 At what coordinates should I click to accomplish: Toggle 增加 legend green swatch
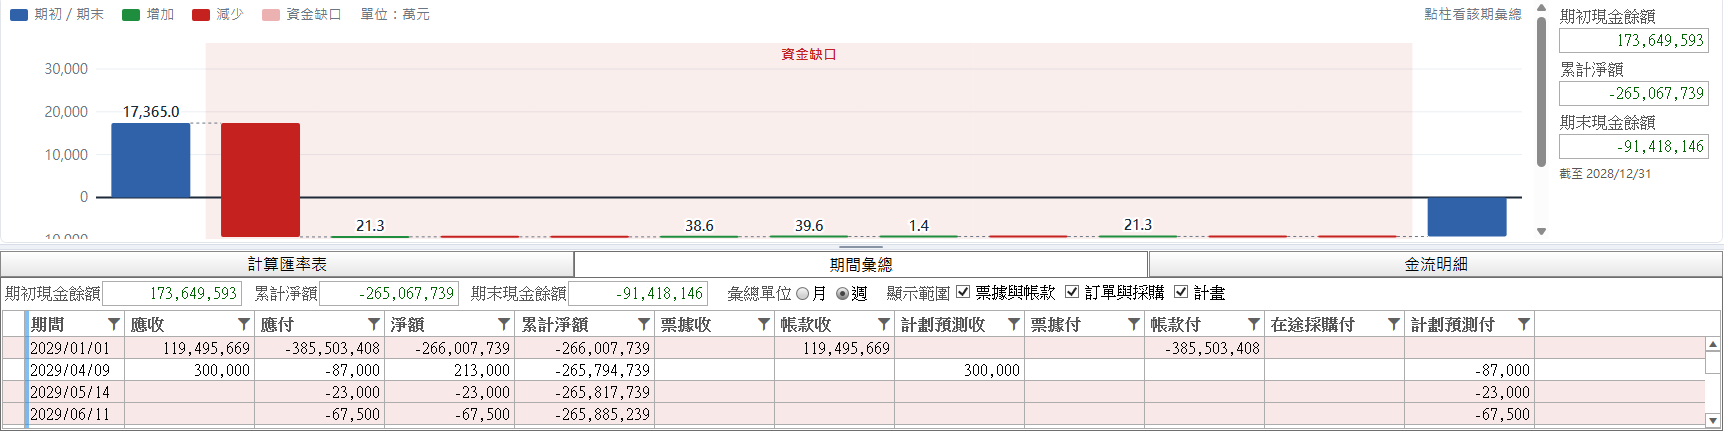click(x=131, y=15)
